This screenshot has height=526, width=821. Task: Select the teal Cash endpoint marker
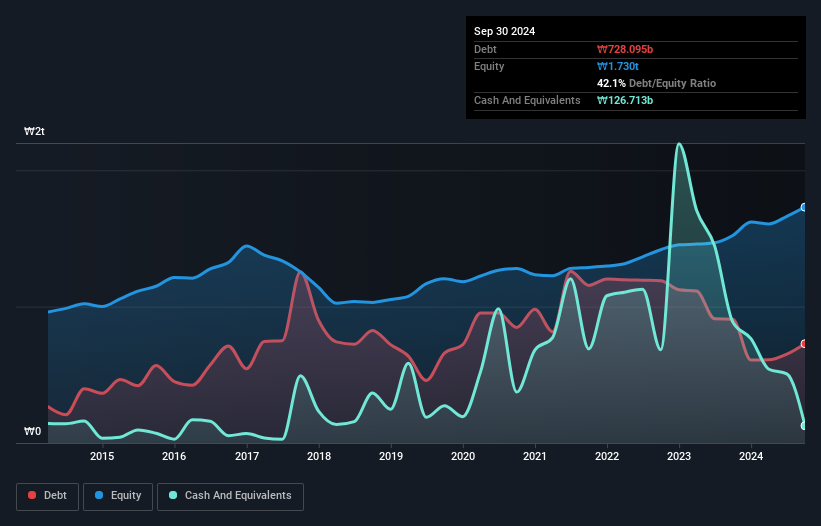[x=804, y=426]
